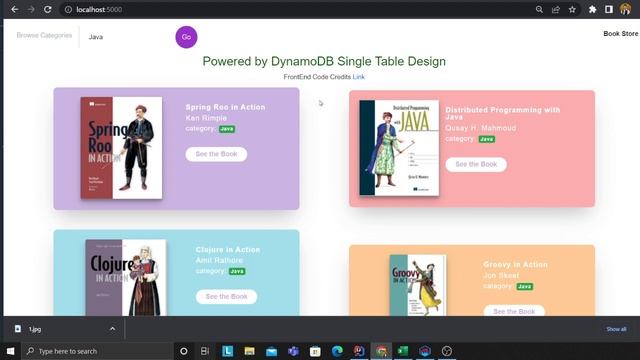The height and width of the screenshot is (360, 640).
Task: Open the zoom magnifier icon in address bar
Action: tap(539, 9)
